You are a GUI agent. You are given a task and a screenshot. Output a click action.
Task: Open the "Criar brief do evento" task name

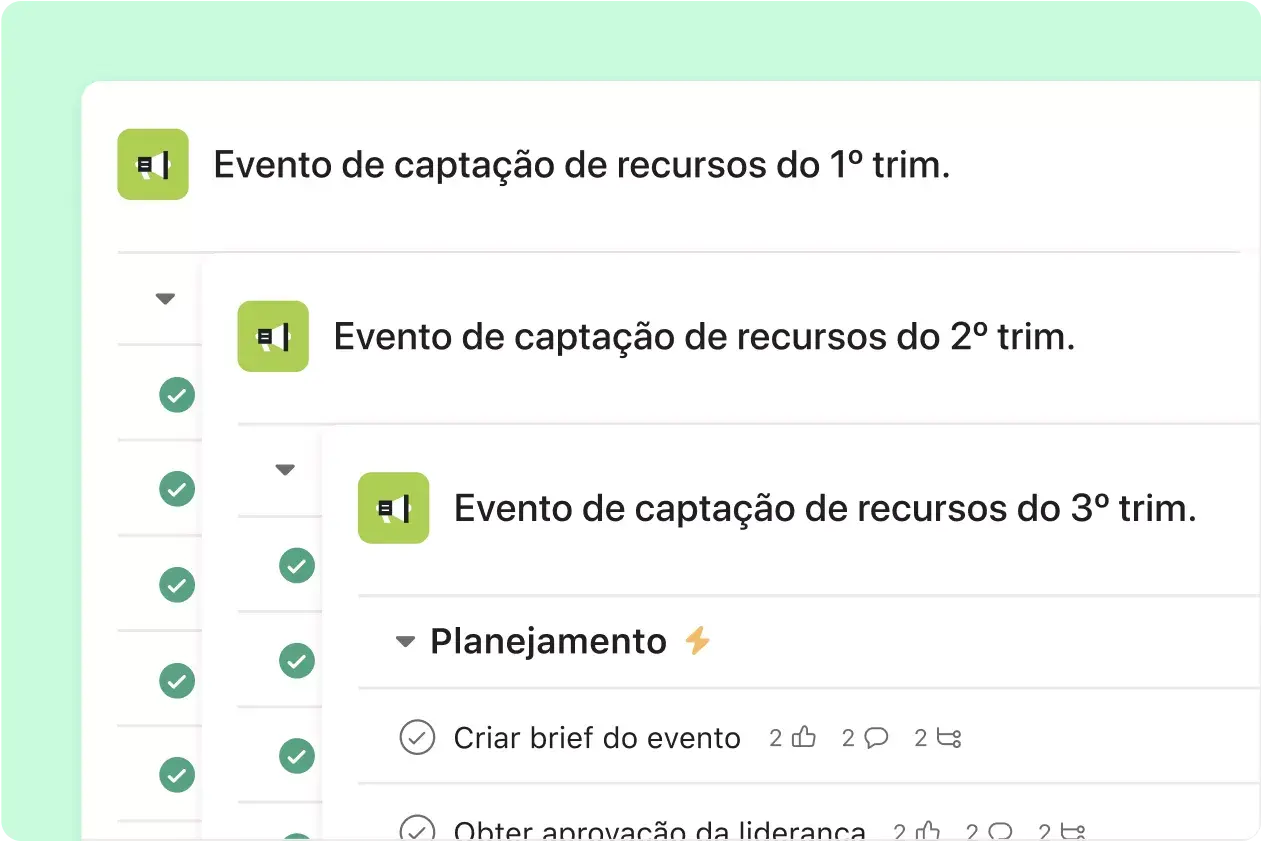(597, 738)
